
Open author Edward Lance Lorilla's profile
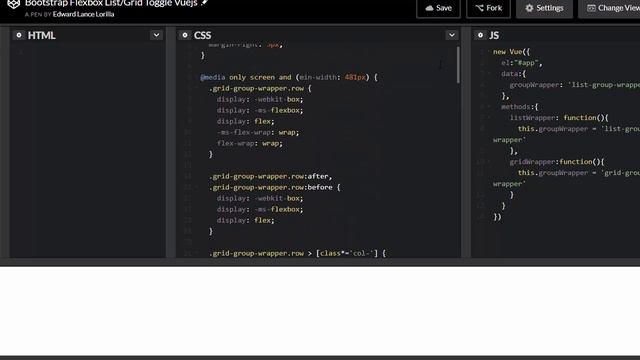coord(83,14)
